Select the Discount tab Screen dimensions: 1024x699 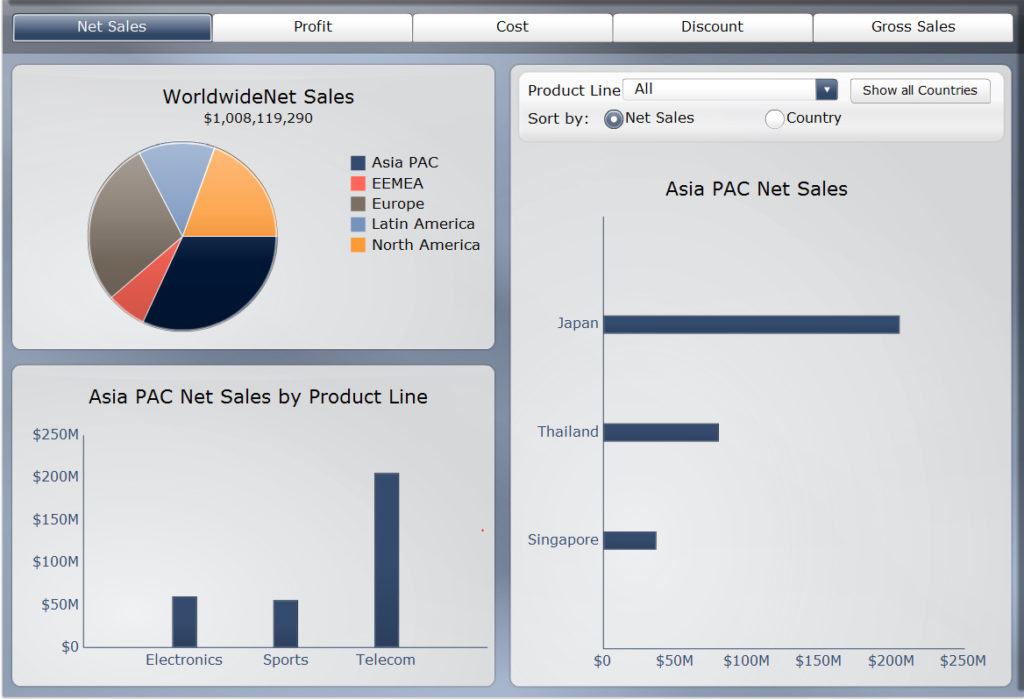[712, 27]
